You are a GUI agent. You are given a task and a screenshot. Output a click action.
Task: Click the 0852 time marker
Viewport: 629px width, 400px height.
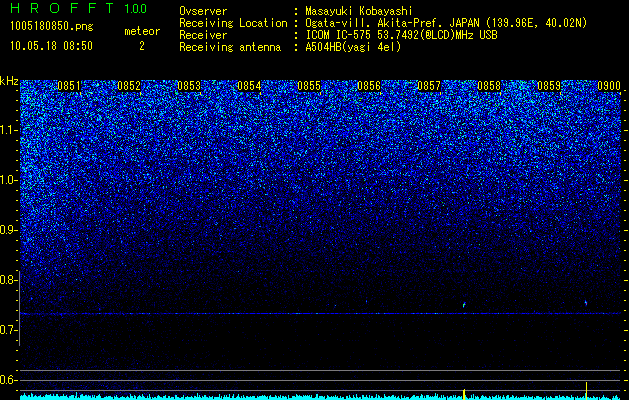coord(129,86)
